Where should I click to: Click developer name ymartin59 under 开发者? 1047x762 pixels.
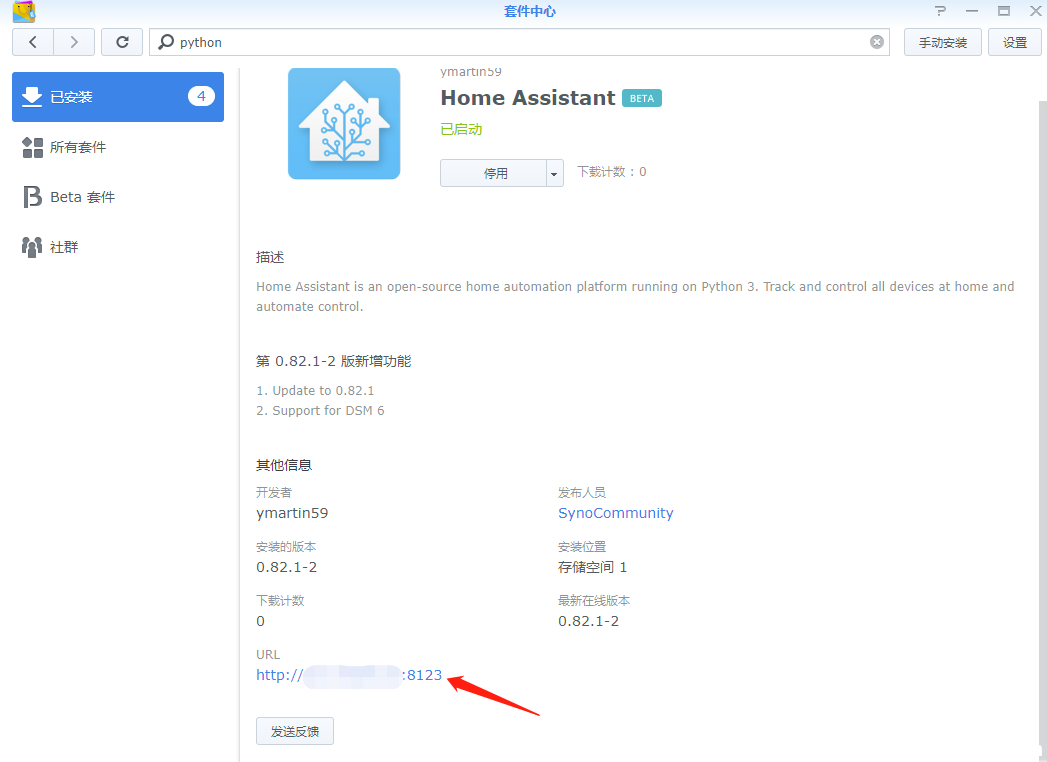(x=292, y=513)
